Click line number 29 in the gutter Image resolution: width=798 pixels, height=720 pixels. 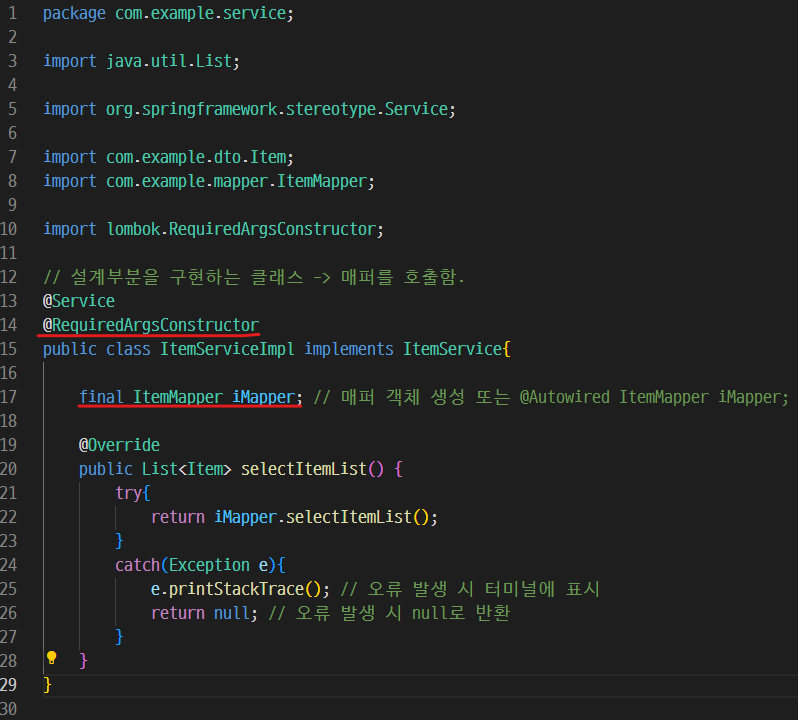point(9,685)
